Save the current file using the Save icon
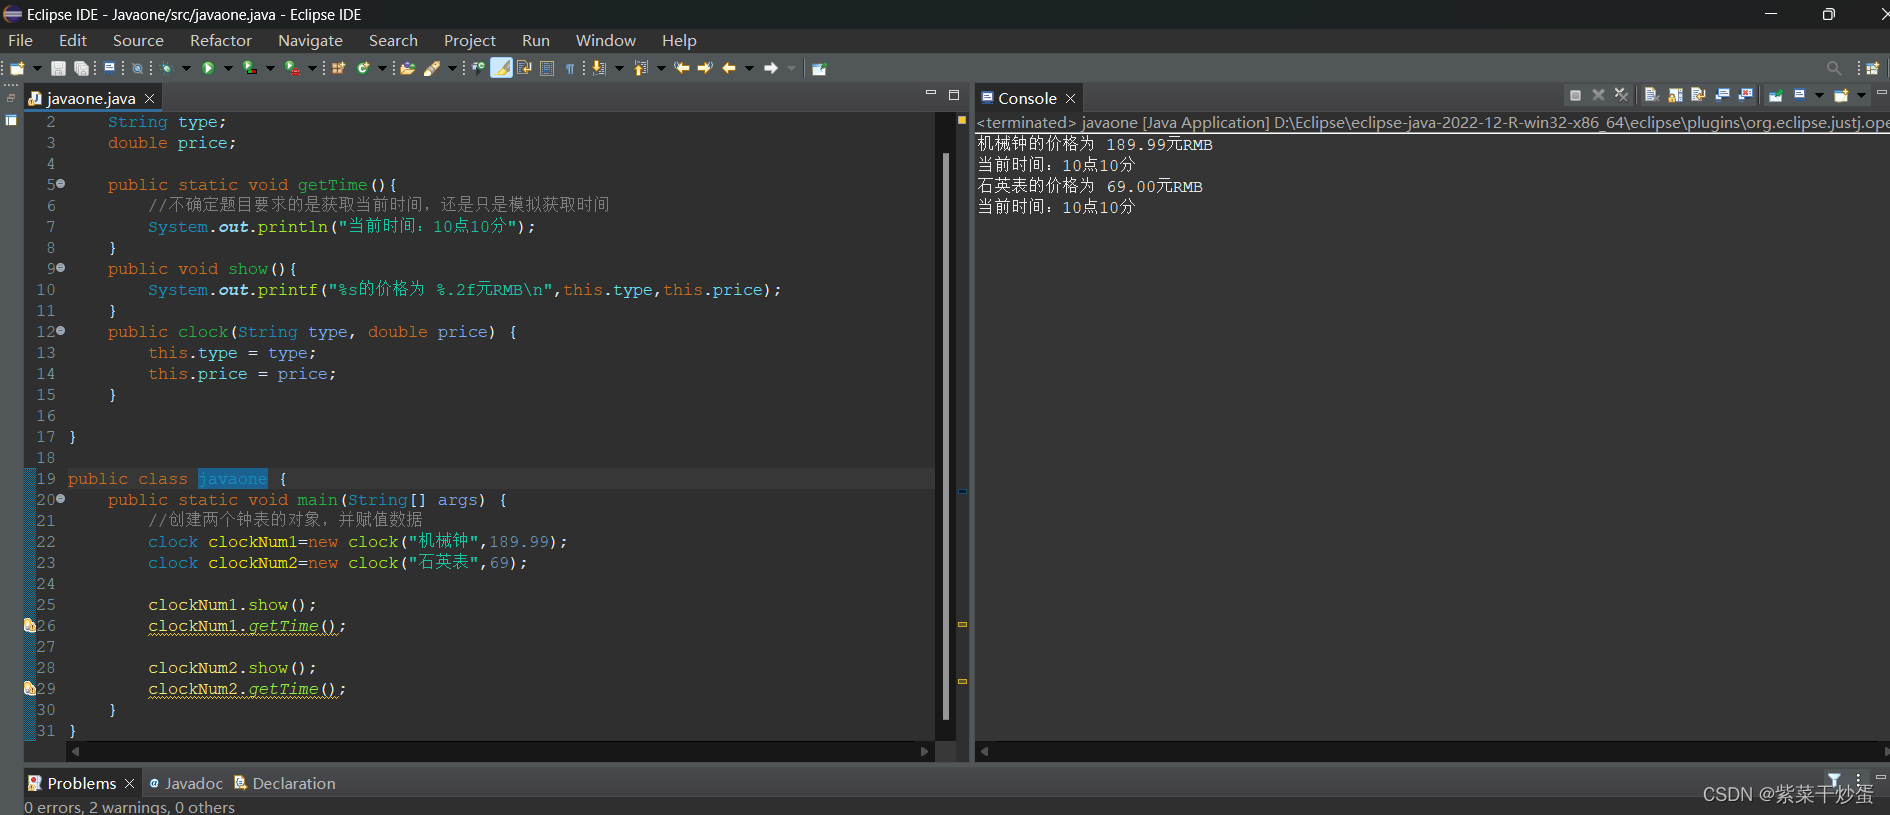Image resolution: width=1890 pixels, height=815 pixels. click(58, 68)
